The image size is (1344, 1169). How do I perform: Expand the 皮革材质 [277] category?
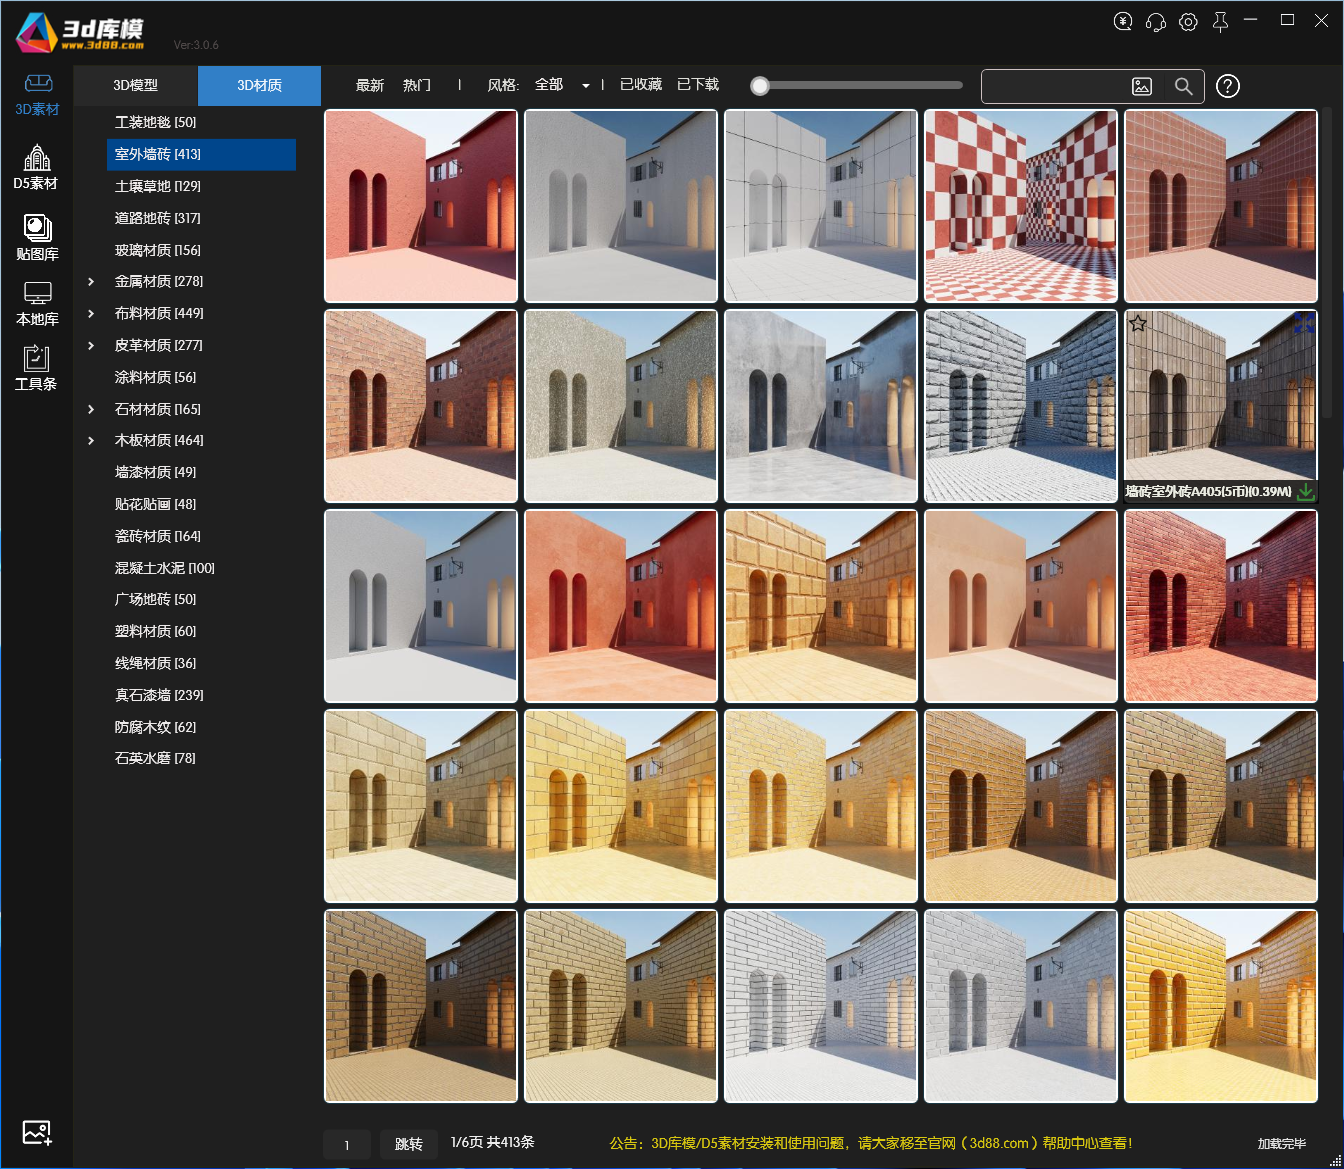point(91,346)
